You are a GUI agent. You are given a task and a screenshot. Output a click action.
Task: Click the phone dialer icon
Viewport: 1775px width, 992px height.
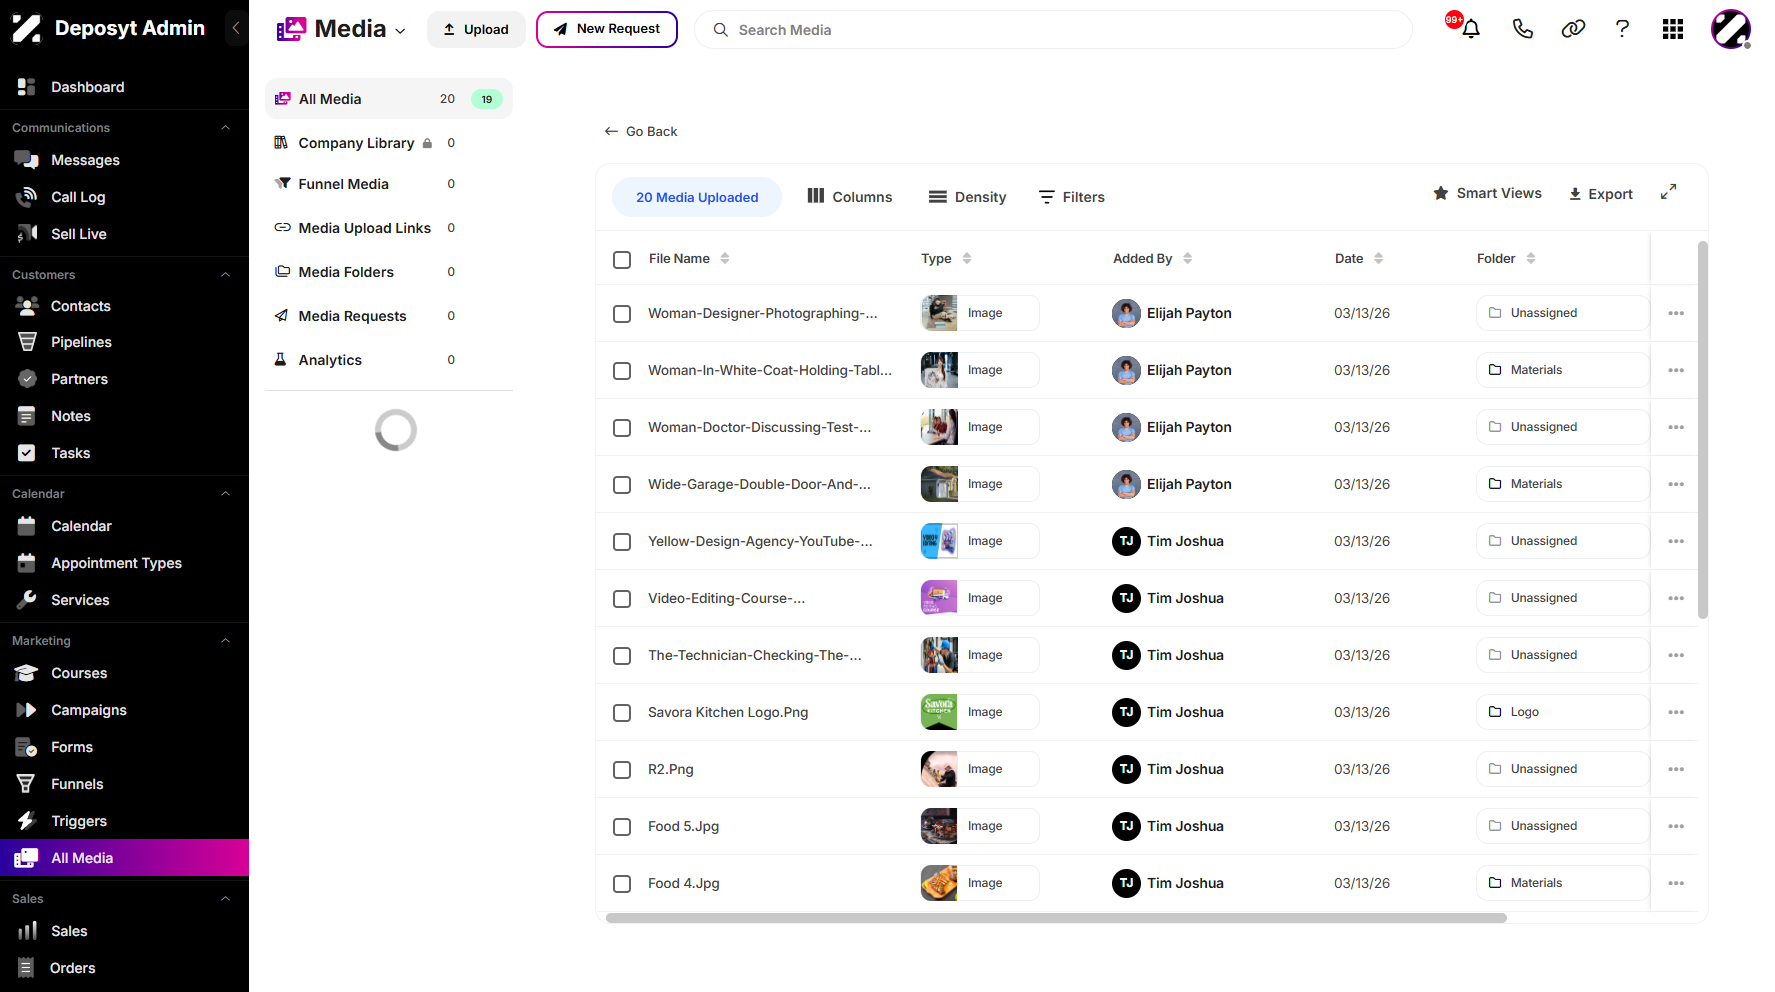[x=1522, y=29]
